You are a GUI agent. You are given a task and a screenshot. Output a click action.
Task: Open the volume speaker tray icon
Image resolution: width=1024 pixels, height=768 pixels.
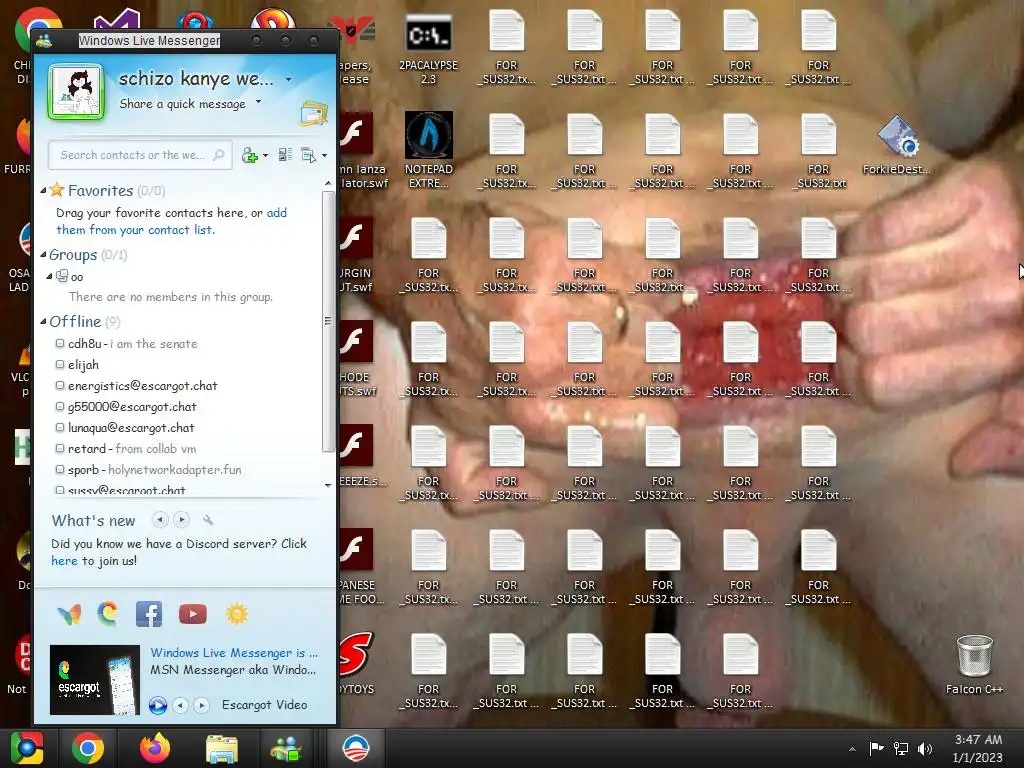point(925,748)
